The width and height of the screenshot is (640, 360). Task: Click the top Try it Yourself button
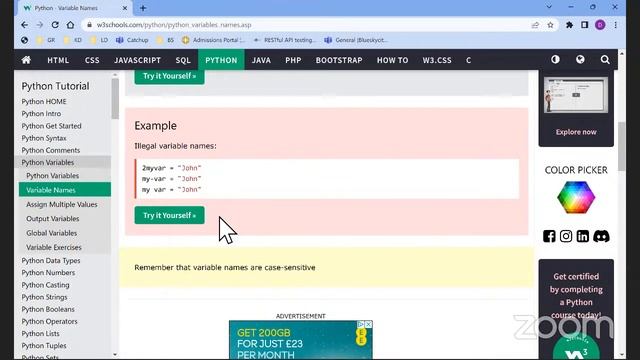[x=169, y=77]
